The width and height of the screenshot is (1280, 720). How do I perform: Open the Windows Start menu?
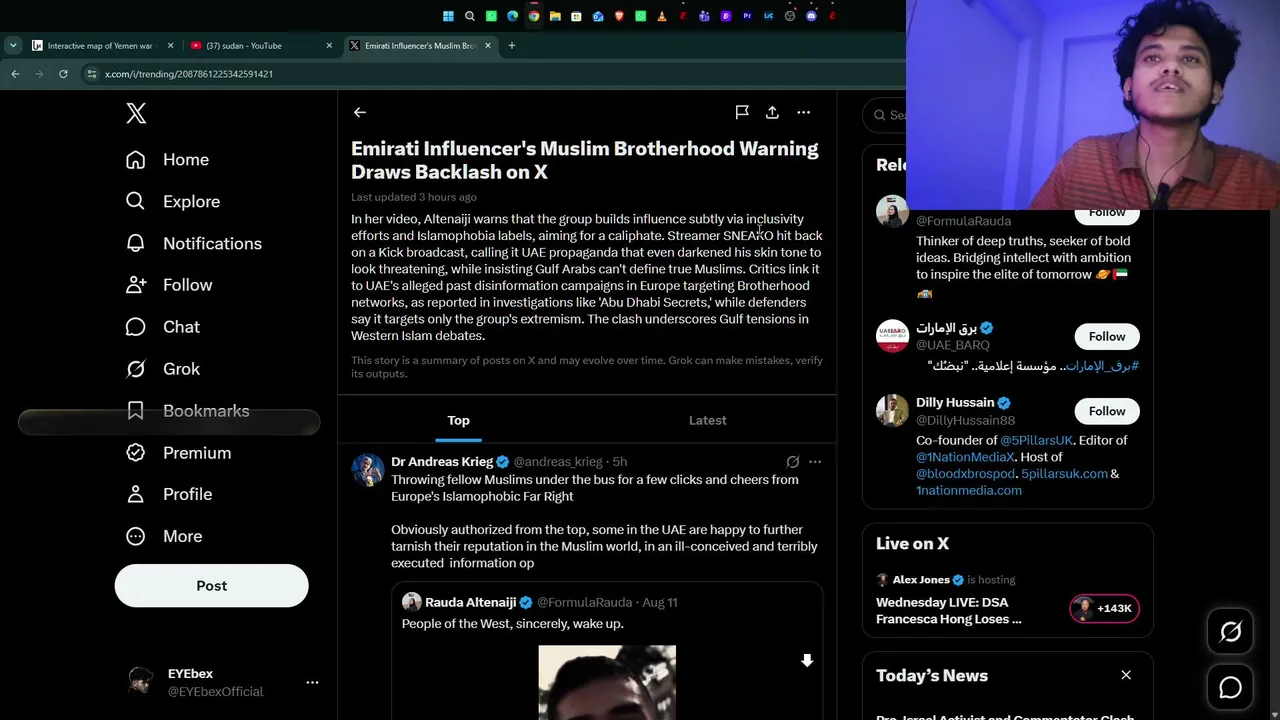point(448,16)
